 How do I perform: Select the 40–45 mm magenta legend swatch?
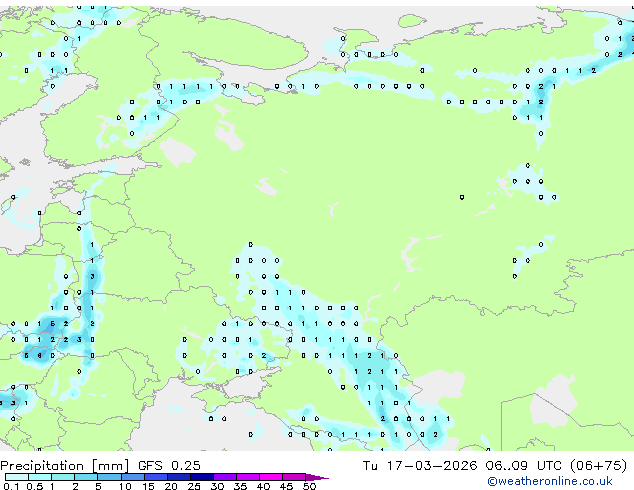[x=271, y=477]
